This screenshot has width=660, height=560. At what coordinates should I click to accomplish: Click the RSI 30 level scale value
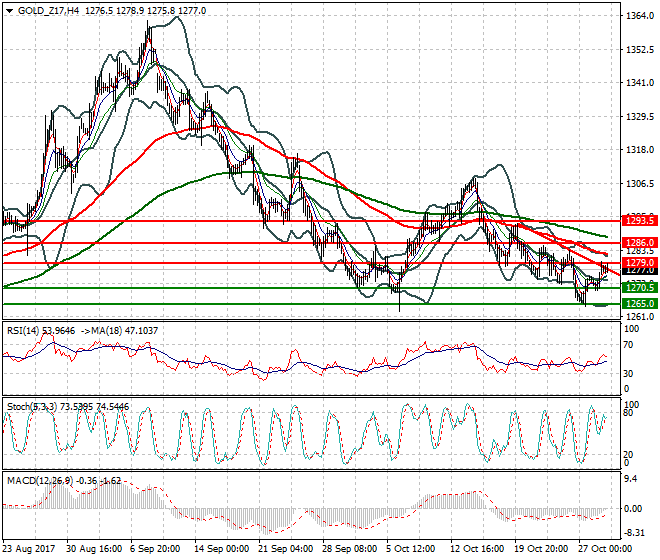[628, 373]
